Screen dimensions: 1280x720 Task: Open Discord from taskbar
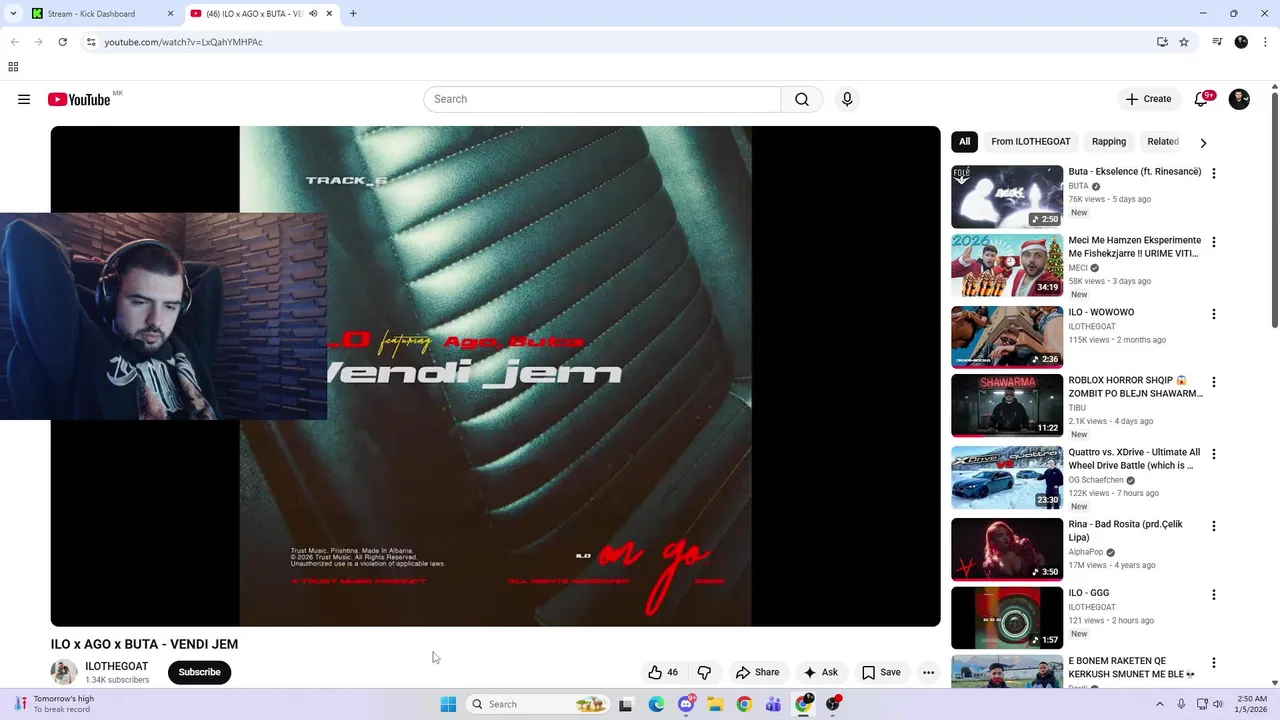(x=686, y=704)
